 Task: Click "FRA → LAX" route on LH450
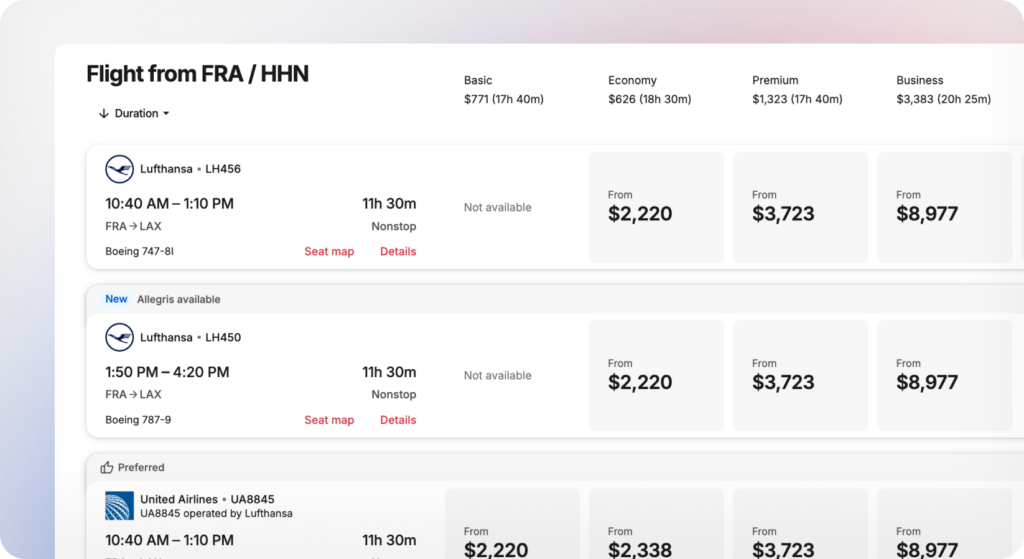(133, 395)
